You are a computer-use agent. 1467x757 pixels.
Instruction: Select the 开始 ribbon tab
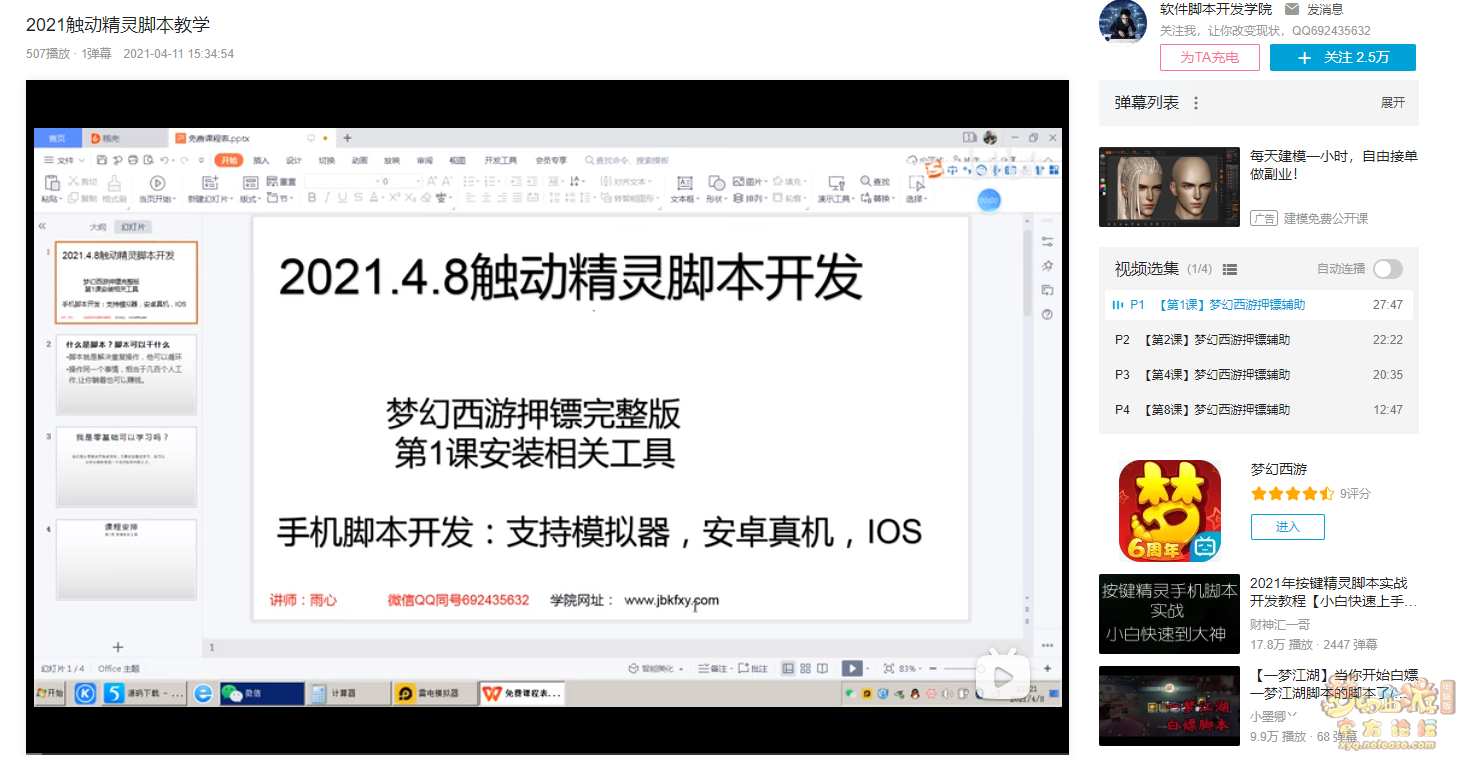[230, 160]
